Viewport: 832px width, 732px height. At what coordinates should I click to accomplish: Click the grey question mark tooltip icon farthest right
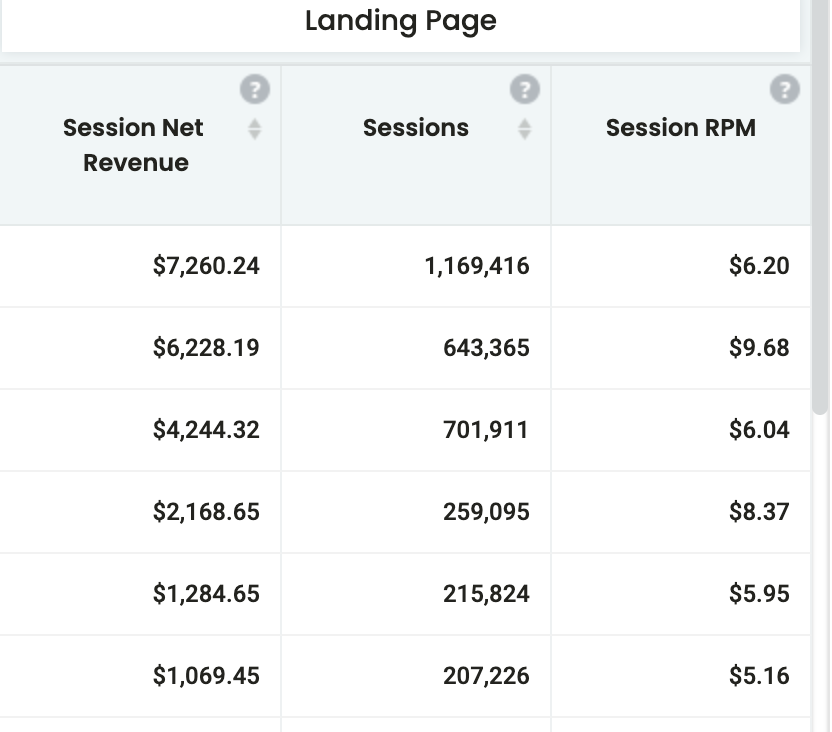point(786,88)
